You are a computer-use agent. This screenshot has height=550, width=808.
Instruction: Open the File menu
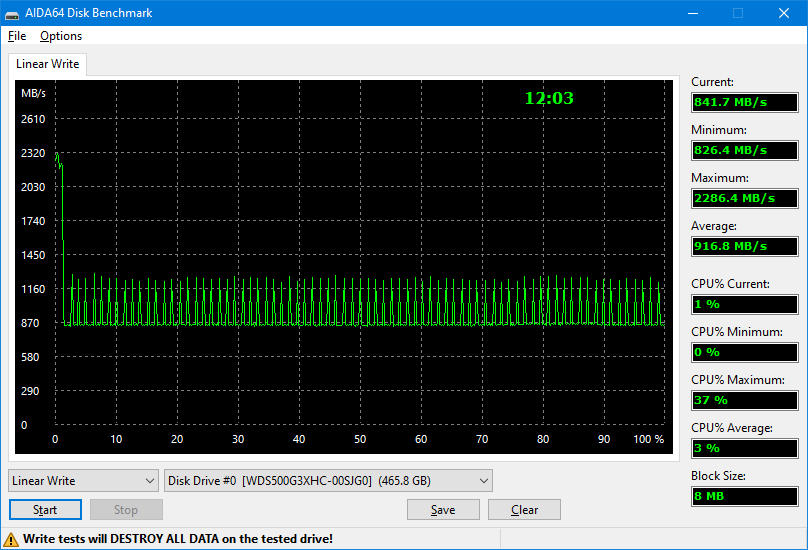click(x=17, y=36)
